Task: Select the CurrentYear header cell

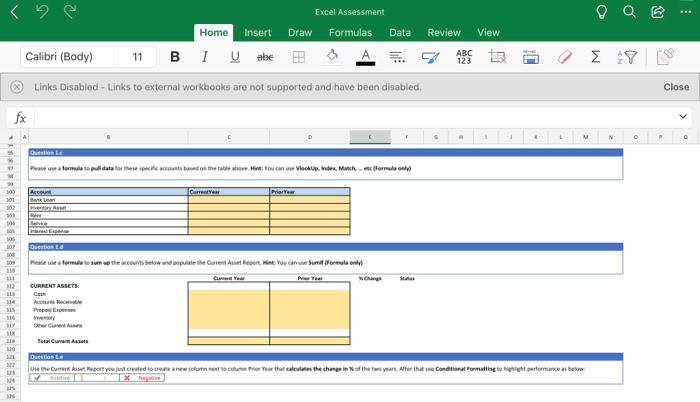Action: 229,192
